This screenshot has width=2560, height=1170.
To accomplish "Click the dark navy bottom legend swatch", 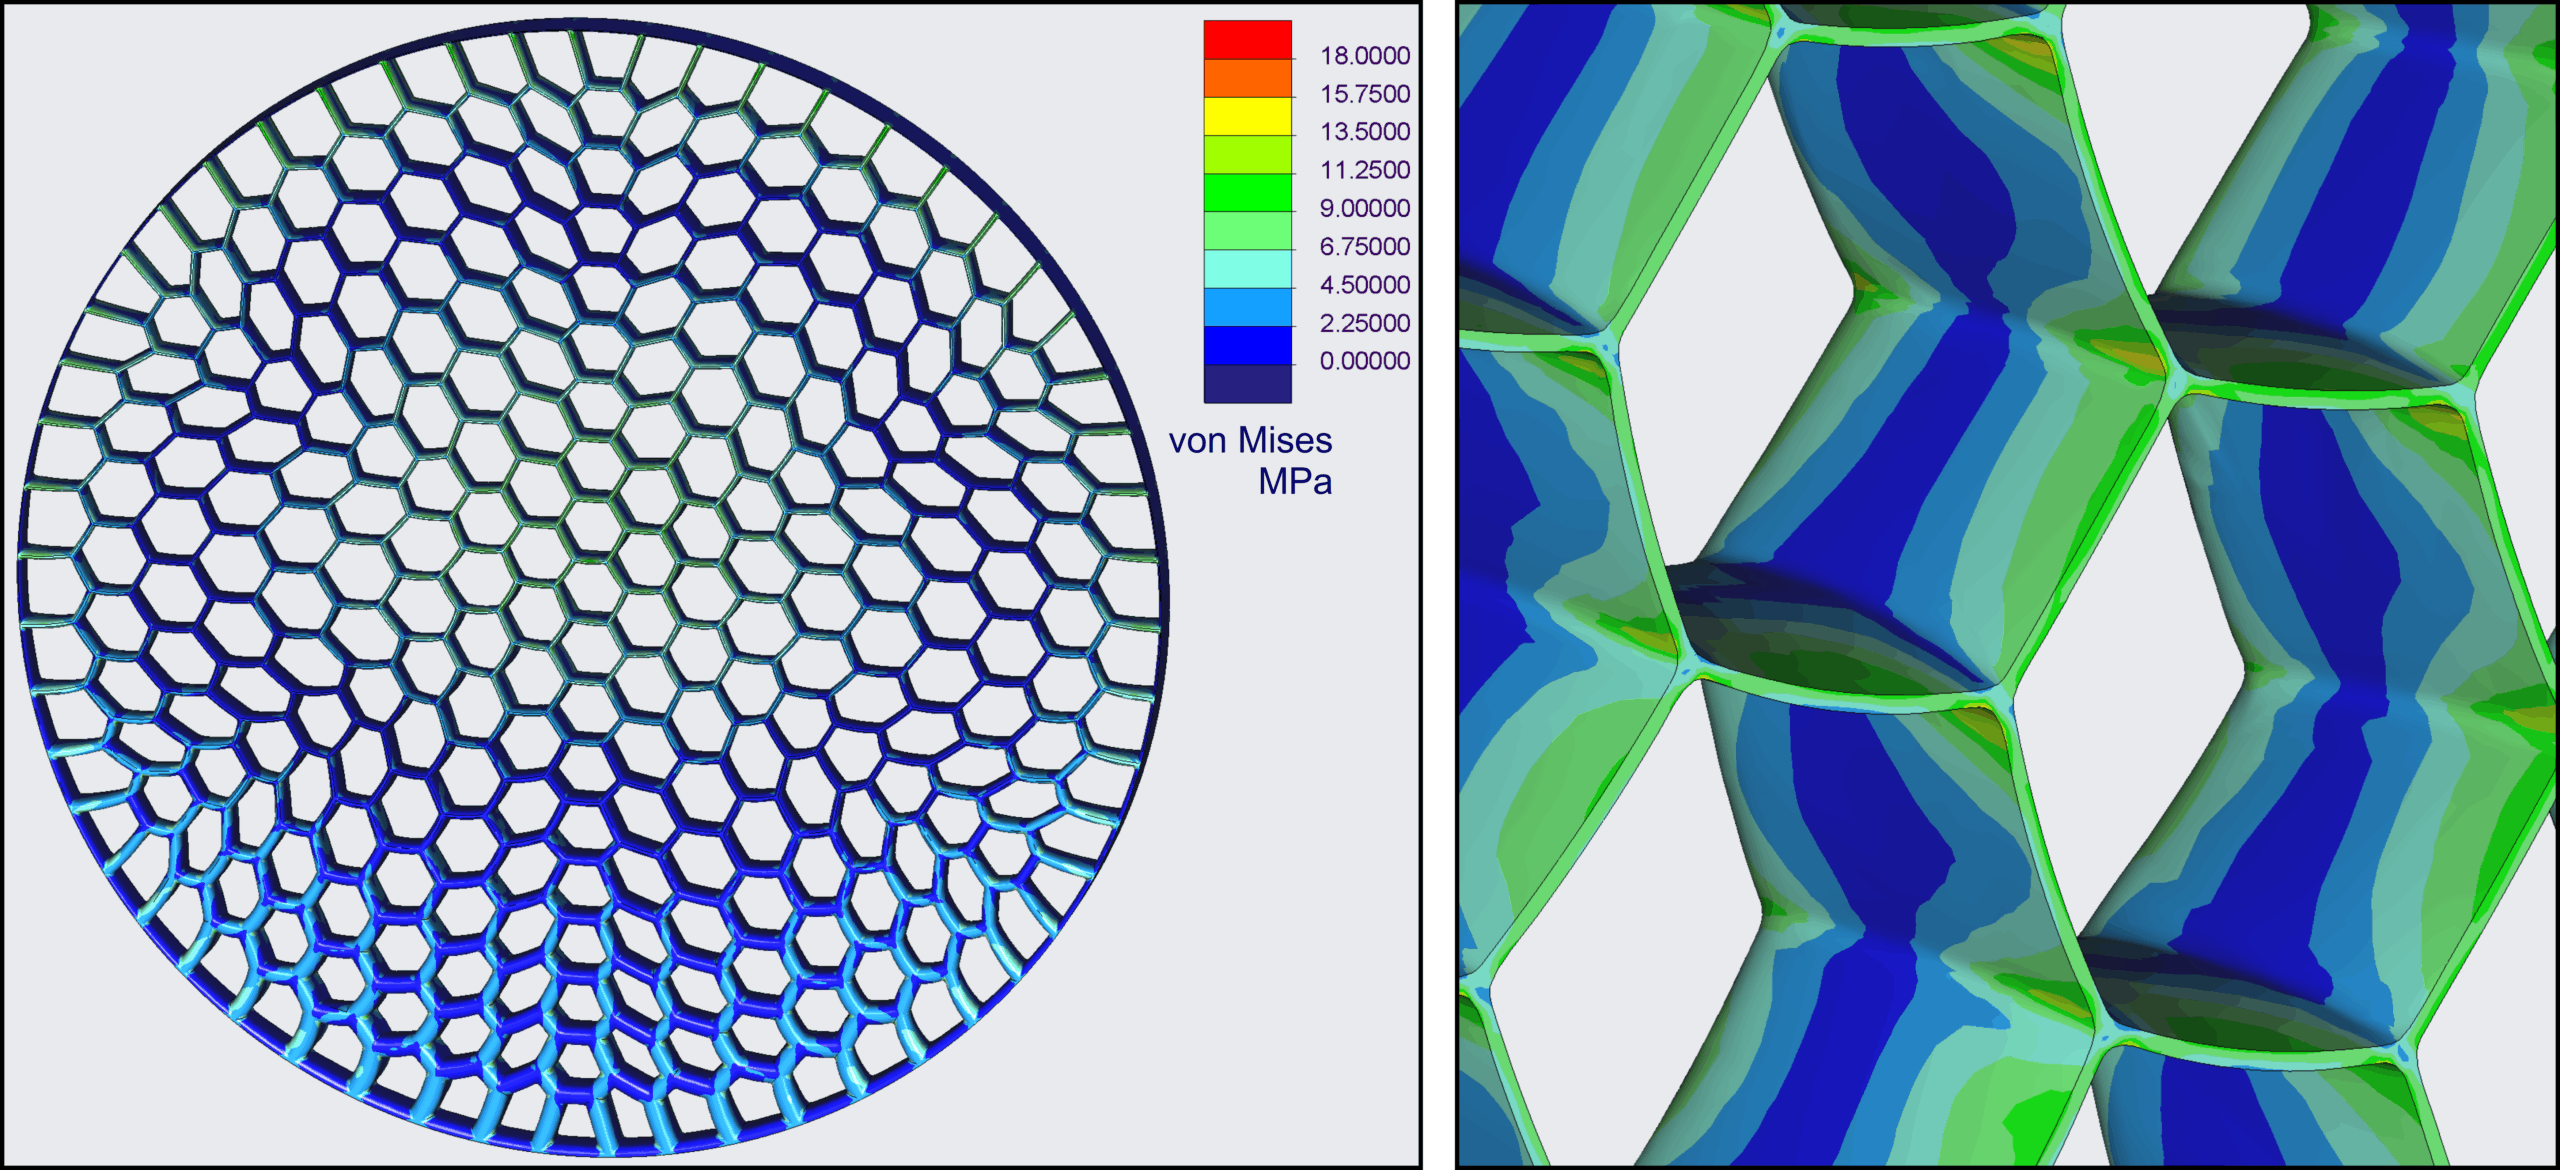I will [1247, 384].
